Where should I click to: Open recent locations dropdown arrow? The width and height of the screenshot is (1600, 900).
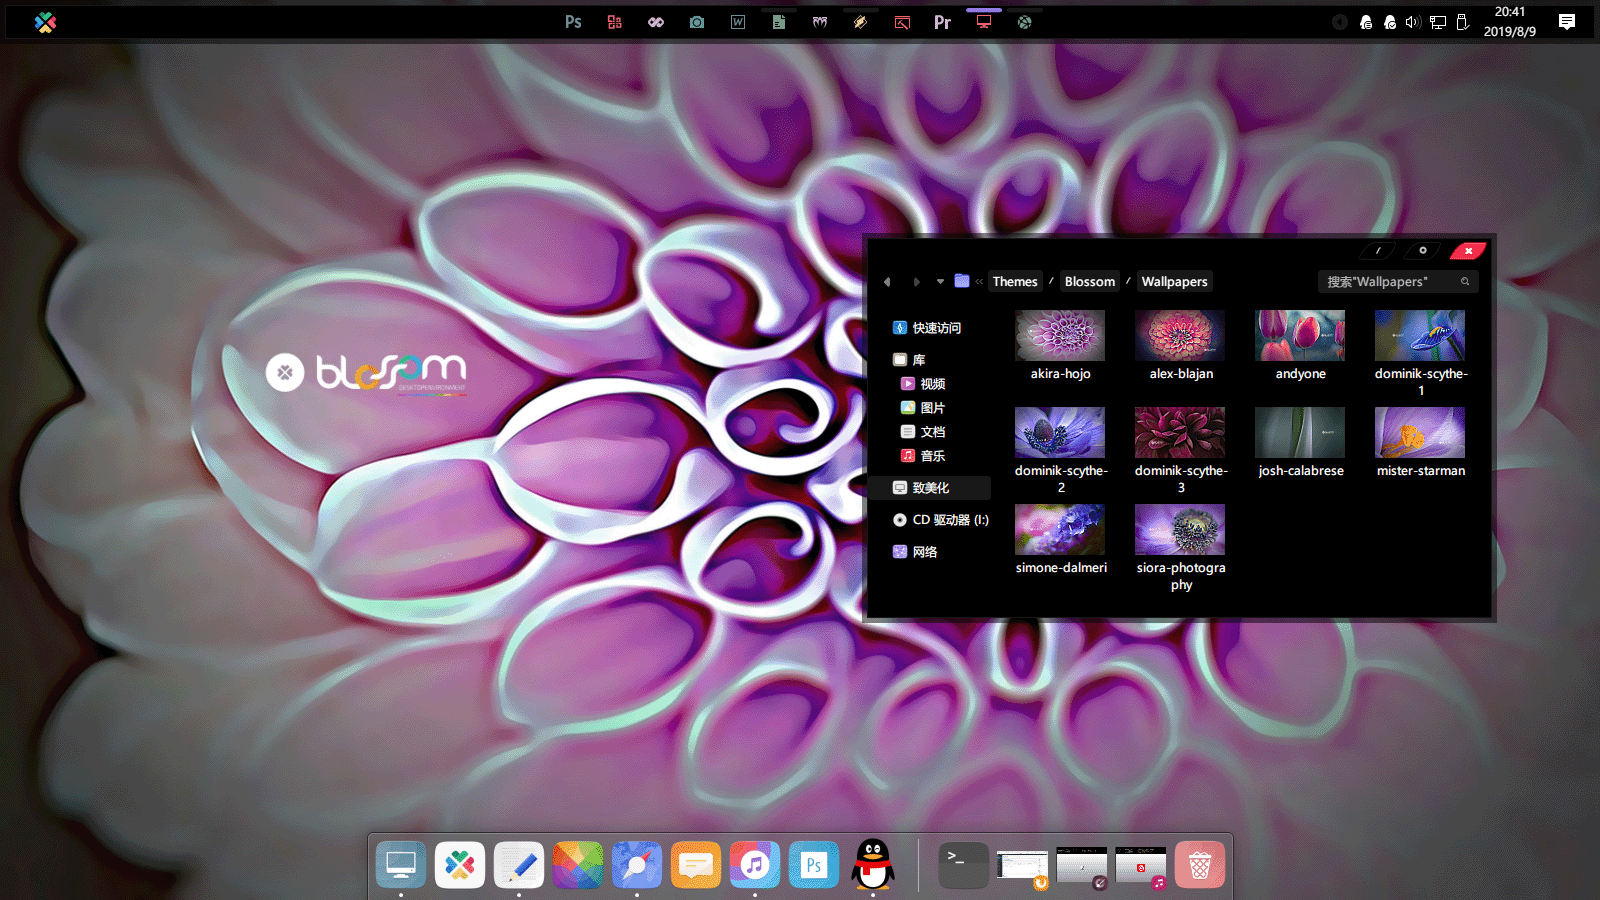[x=940, y=282]
